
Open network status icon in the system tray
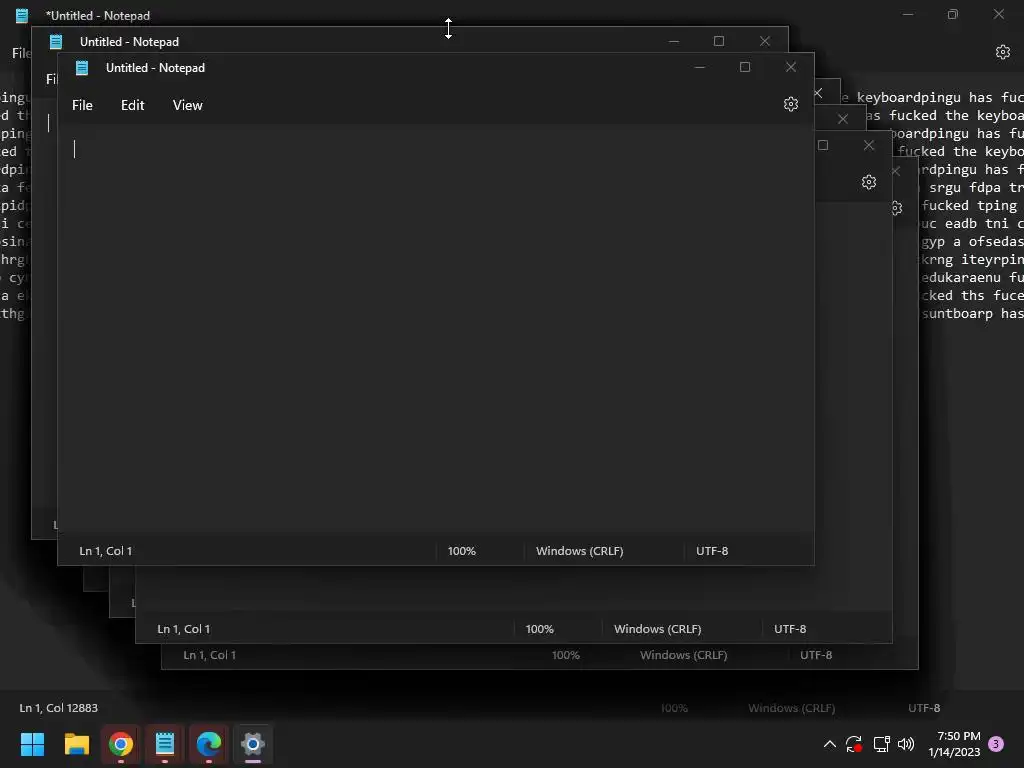pyautogui.click(x=882, y=744)
